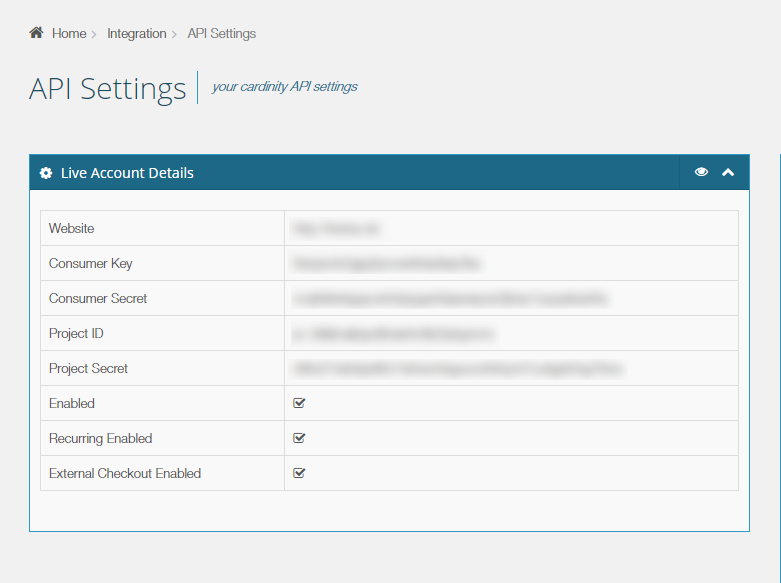
Task: Open the Home breadcrumb link
Action: (x=69, y=34)
